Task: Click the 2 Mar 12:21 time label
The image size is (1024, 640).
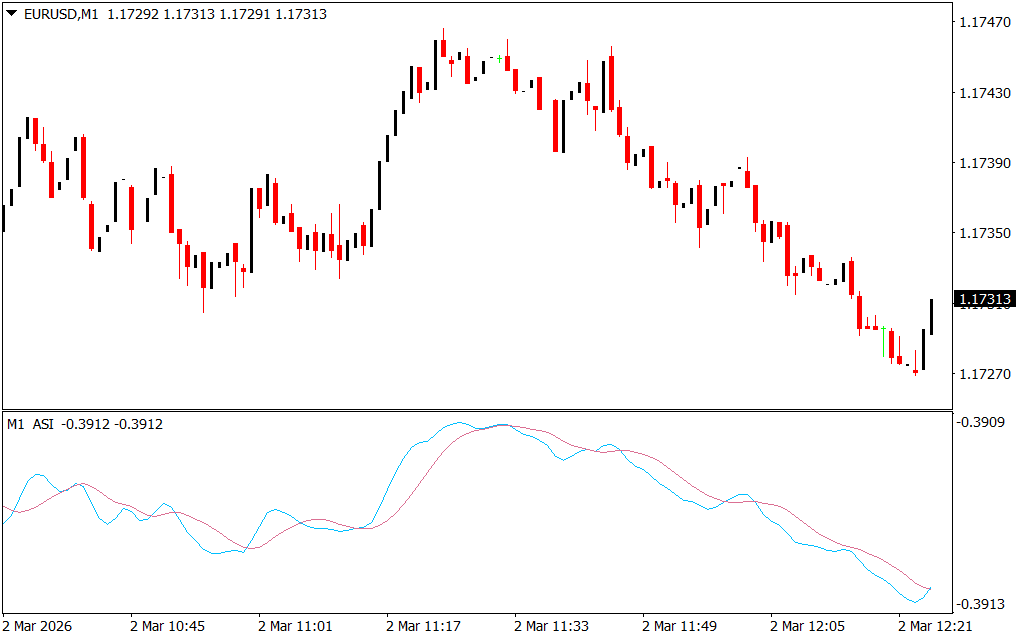Action: coord(935,626)
